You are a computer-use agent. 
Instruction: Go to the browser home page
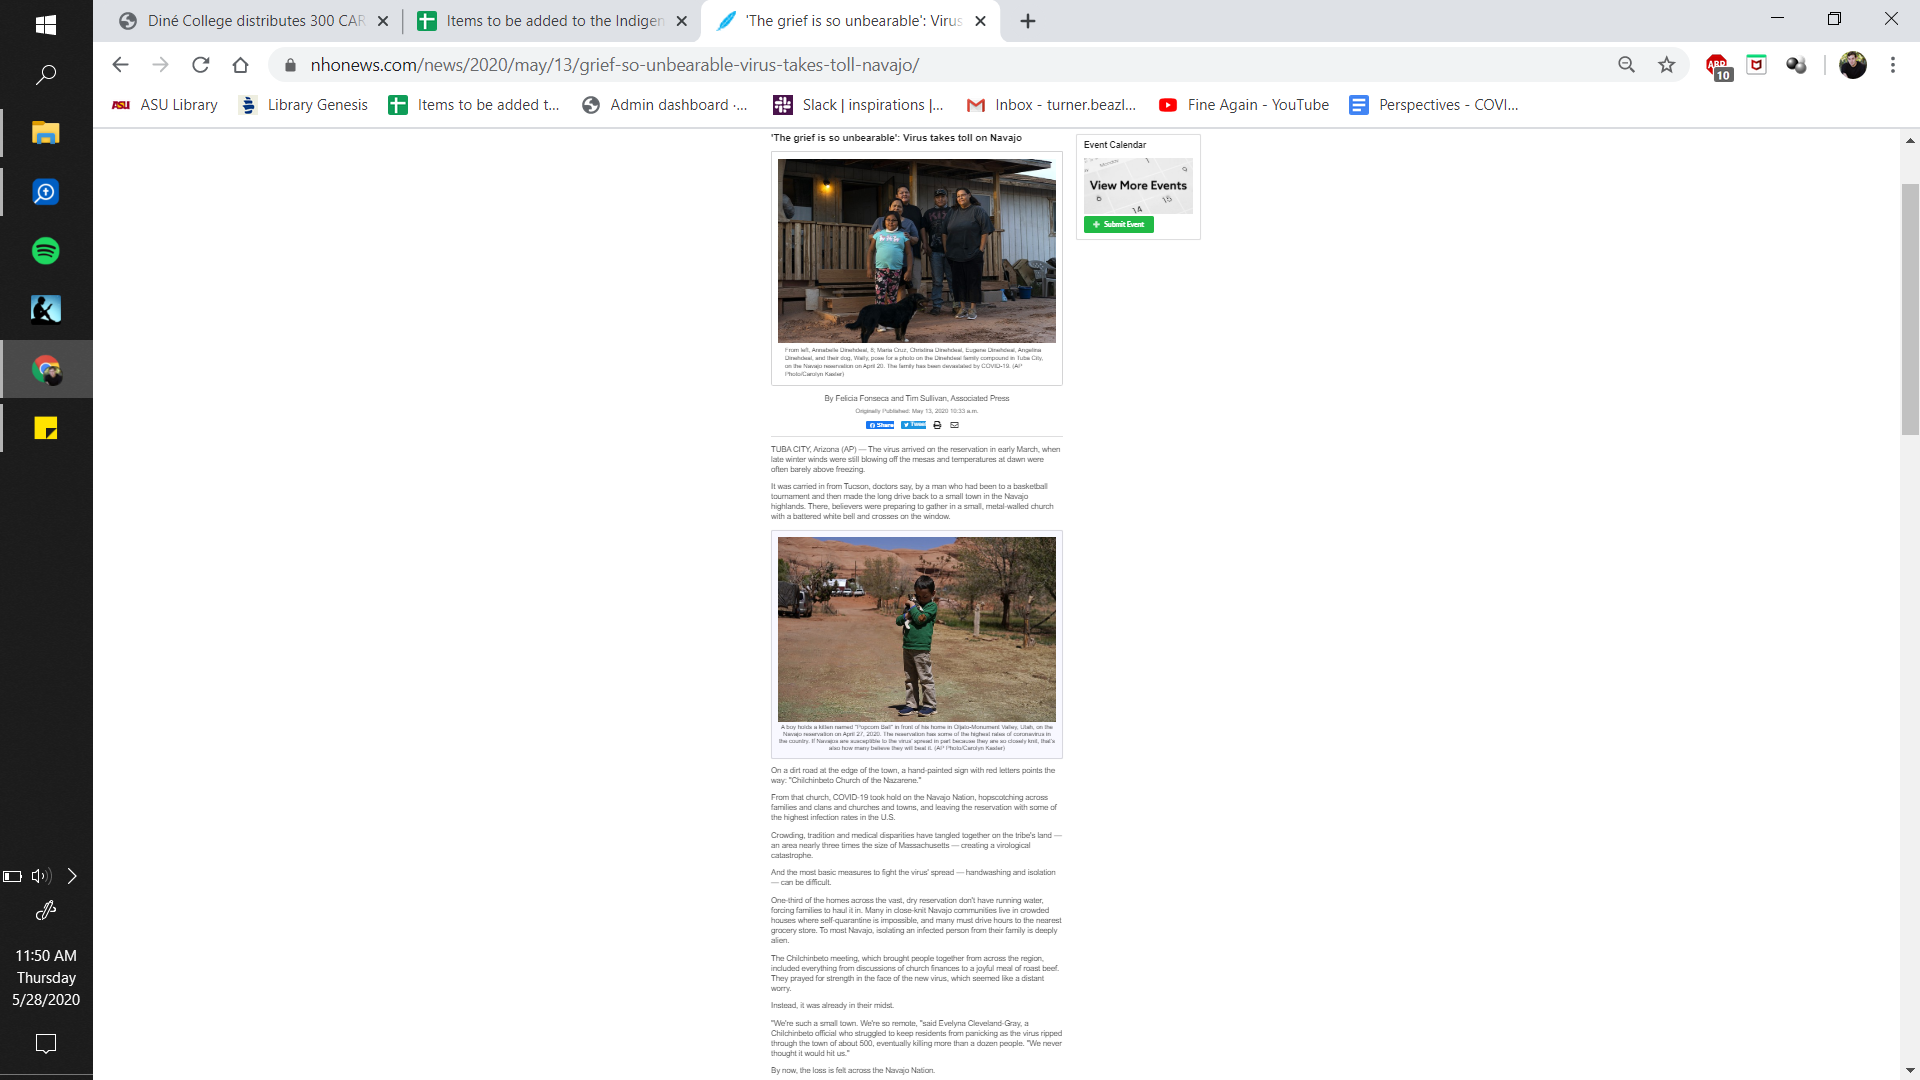pyautogui.click(x=240, y=65)
